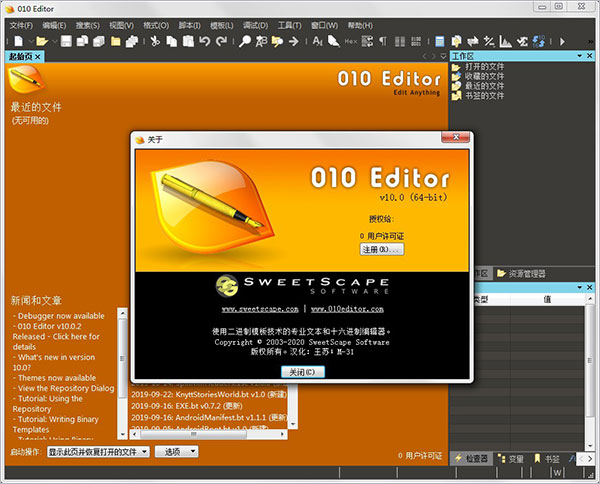
Task: Select 打开的文件 in the workspace tree
Action: tap(484, 67)
